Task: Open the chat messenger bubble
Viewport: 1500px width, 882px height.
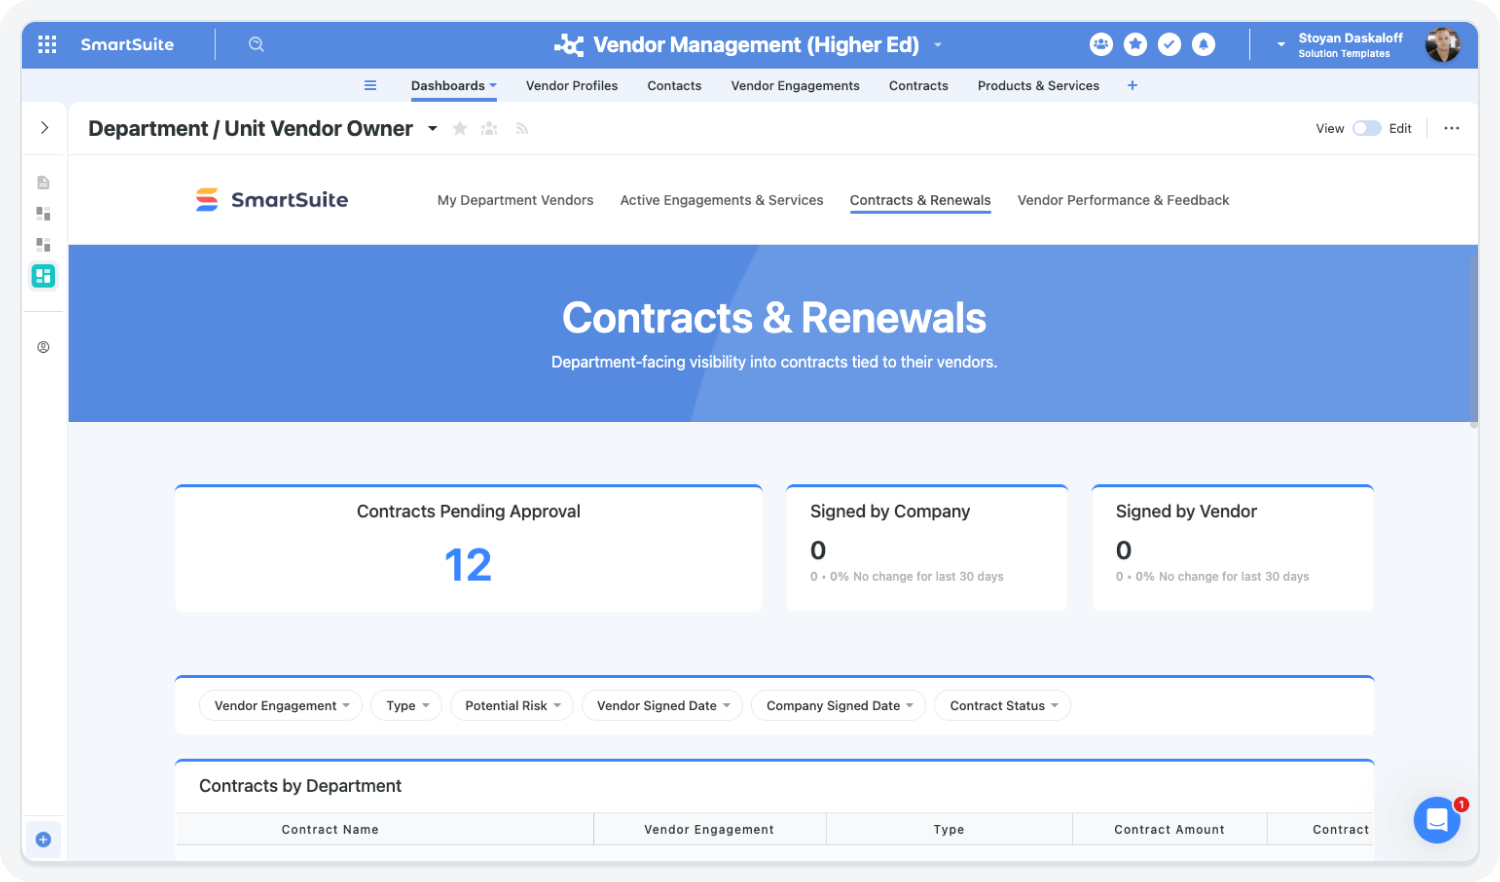Action: [x=1437, y=820]
